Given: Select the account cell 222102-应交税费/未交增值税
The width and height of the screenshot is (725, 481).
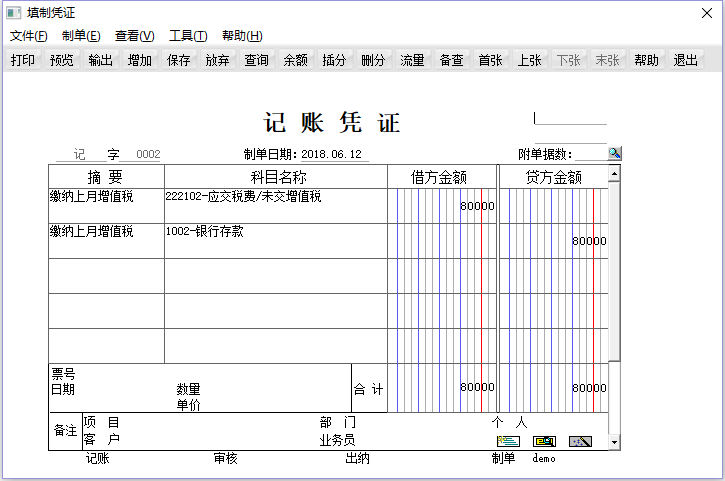Looking at the screenshot, I should click(276, 206).
